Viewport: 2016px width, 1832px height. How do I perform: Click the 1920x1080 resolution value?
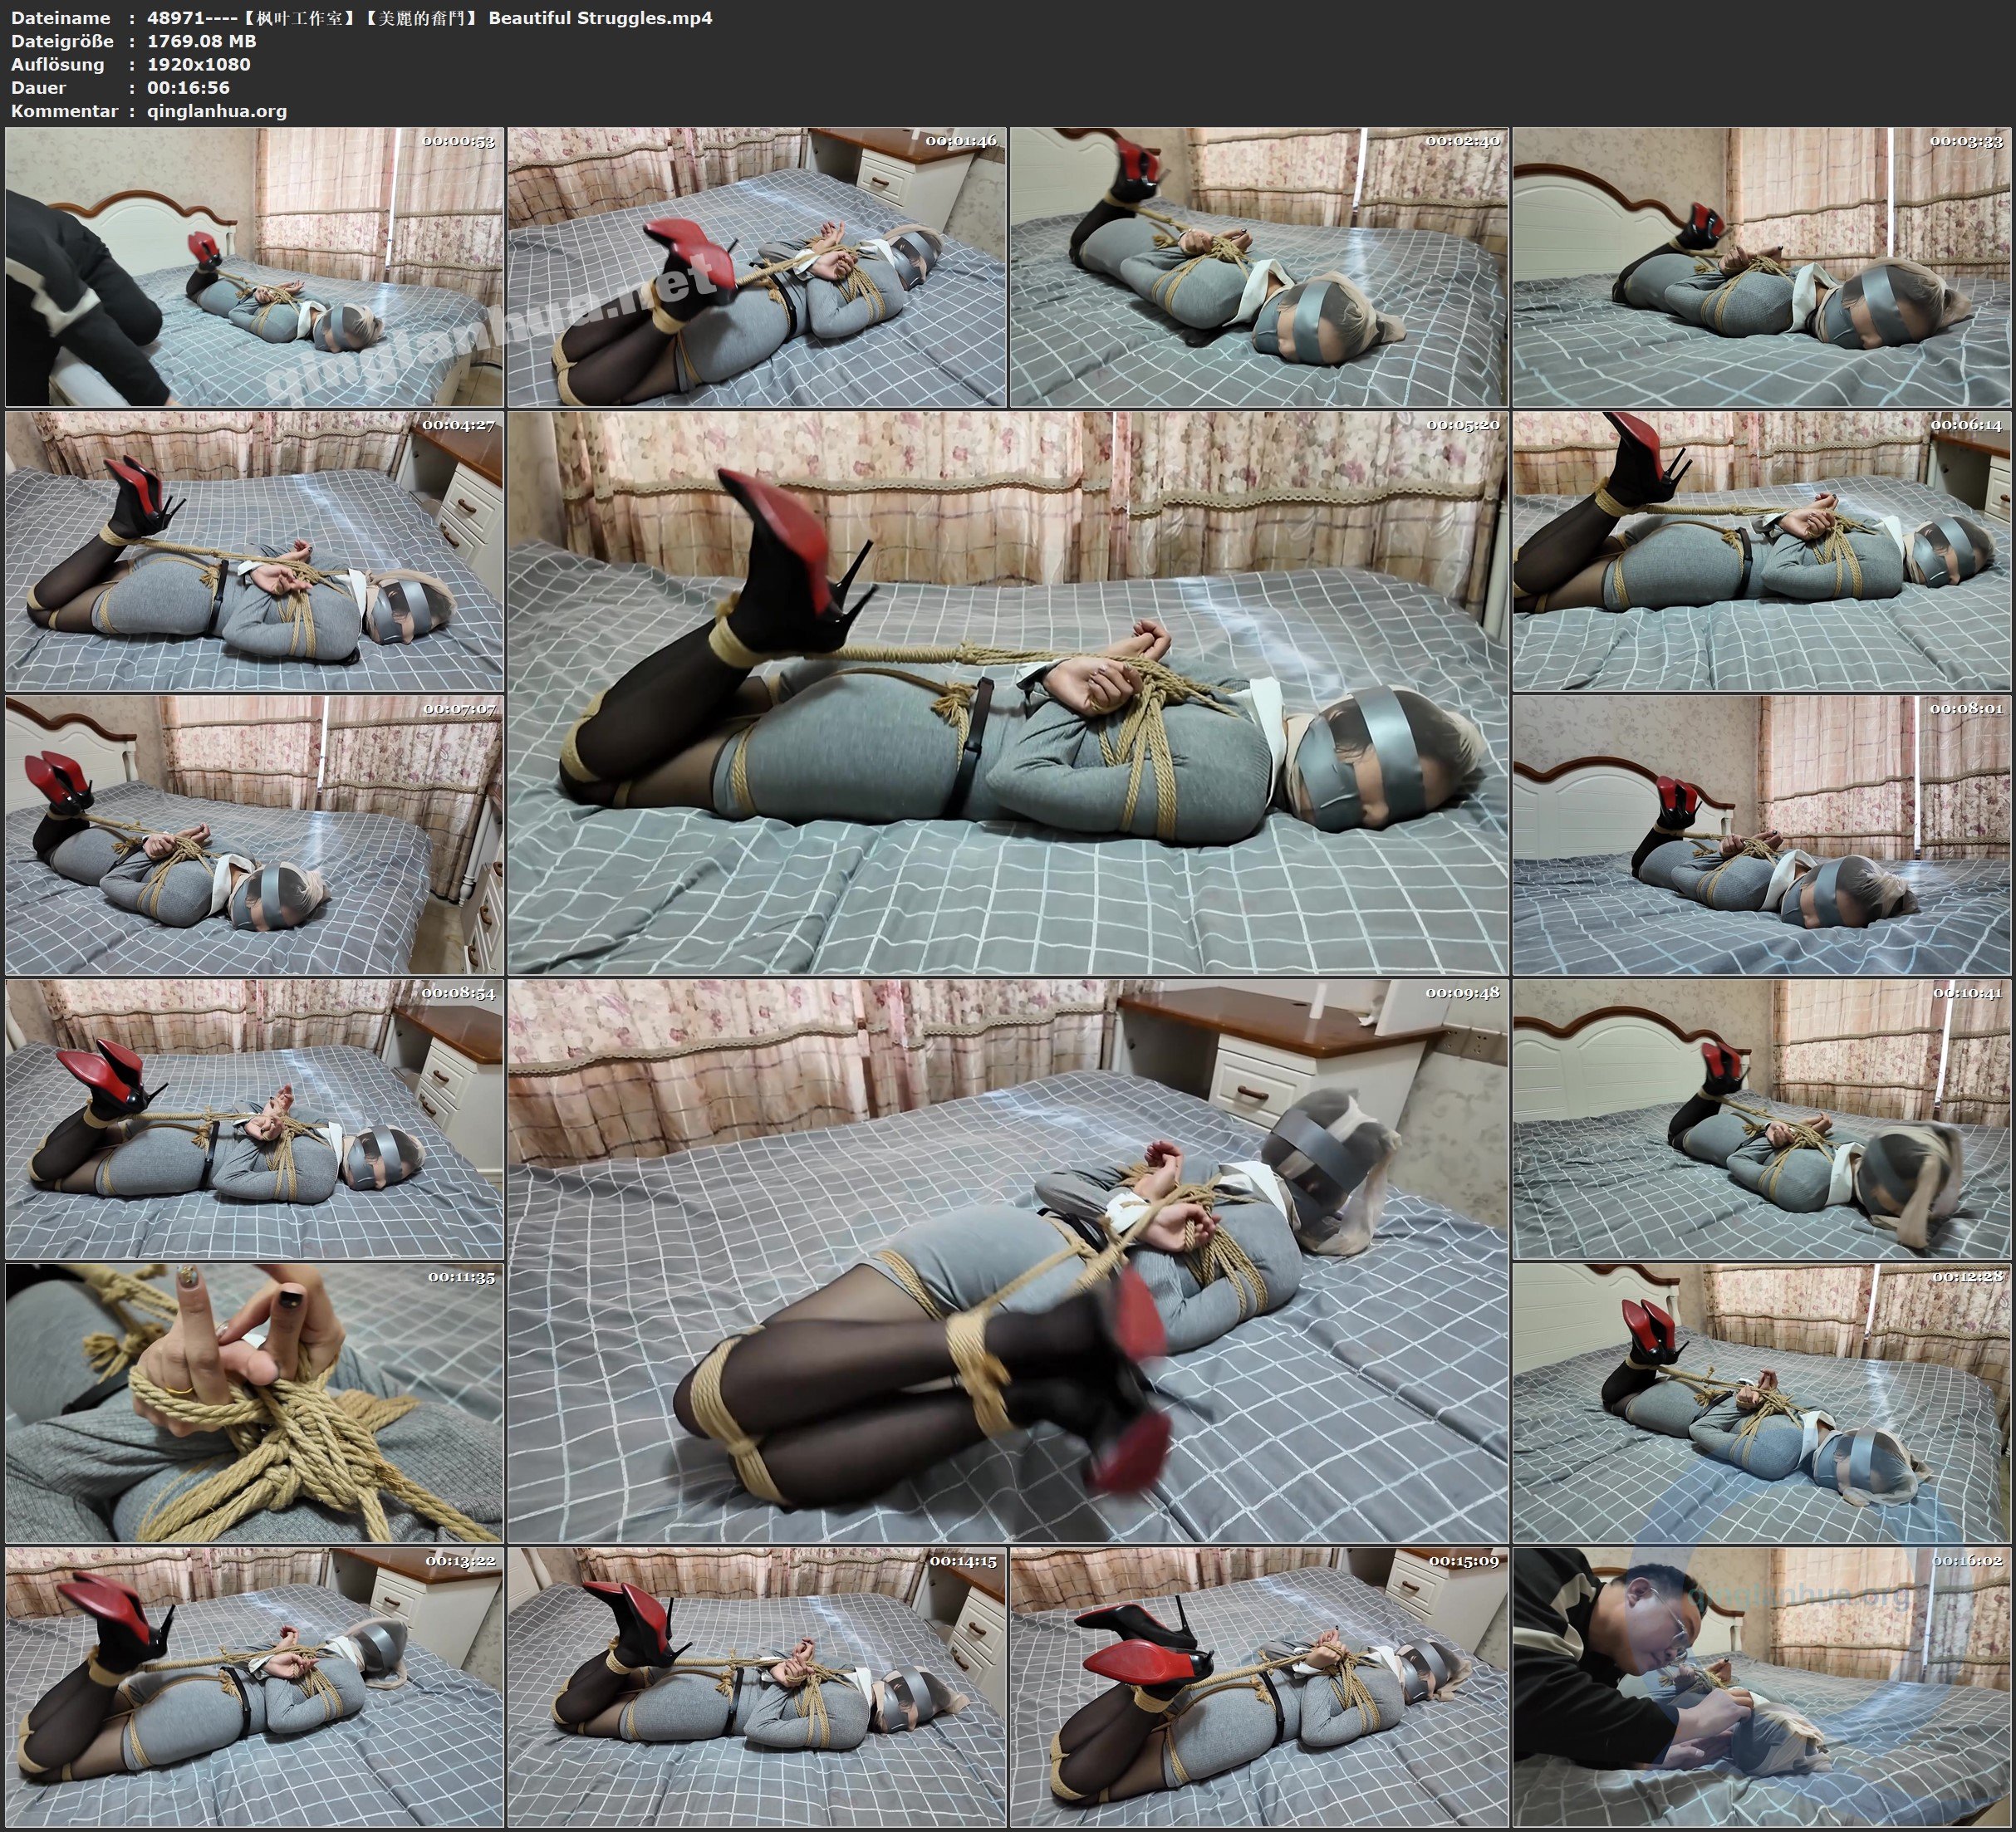click(198, 64)
